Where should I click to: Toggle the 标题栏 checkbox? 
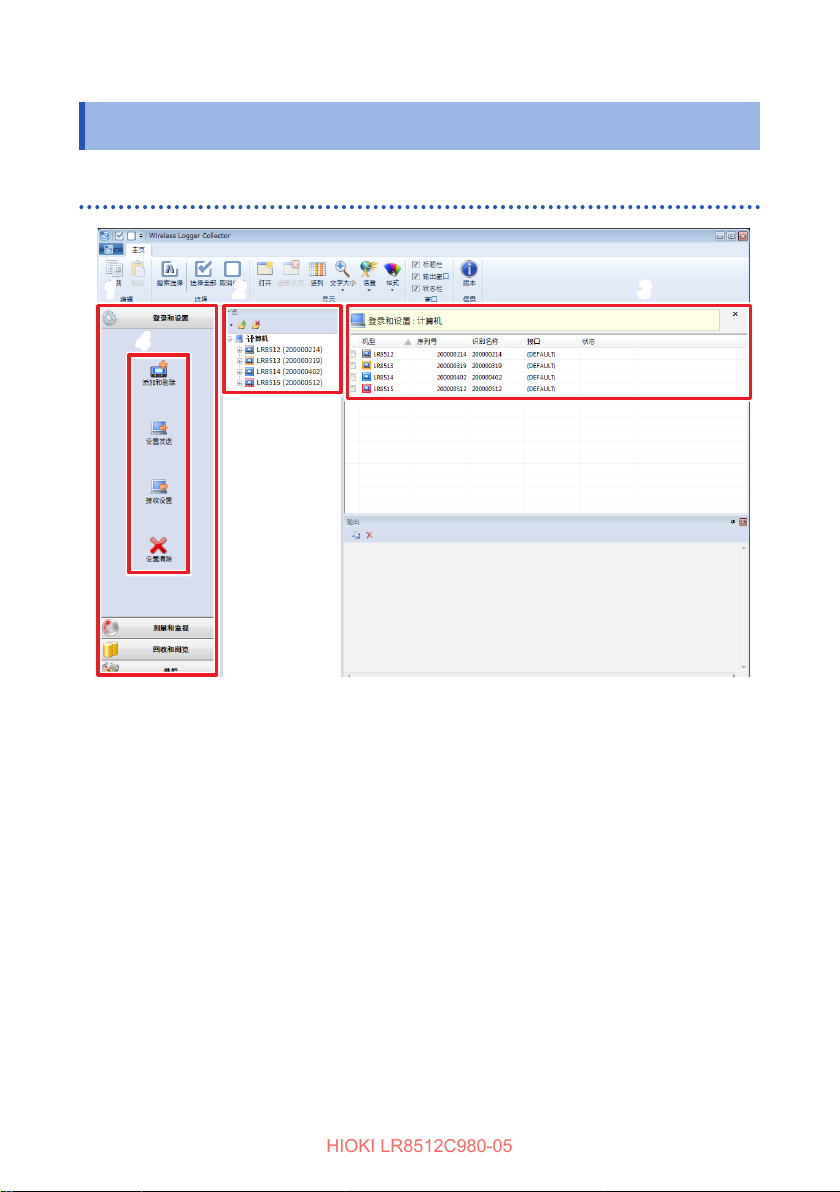click(416, 265)
